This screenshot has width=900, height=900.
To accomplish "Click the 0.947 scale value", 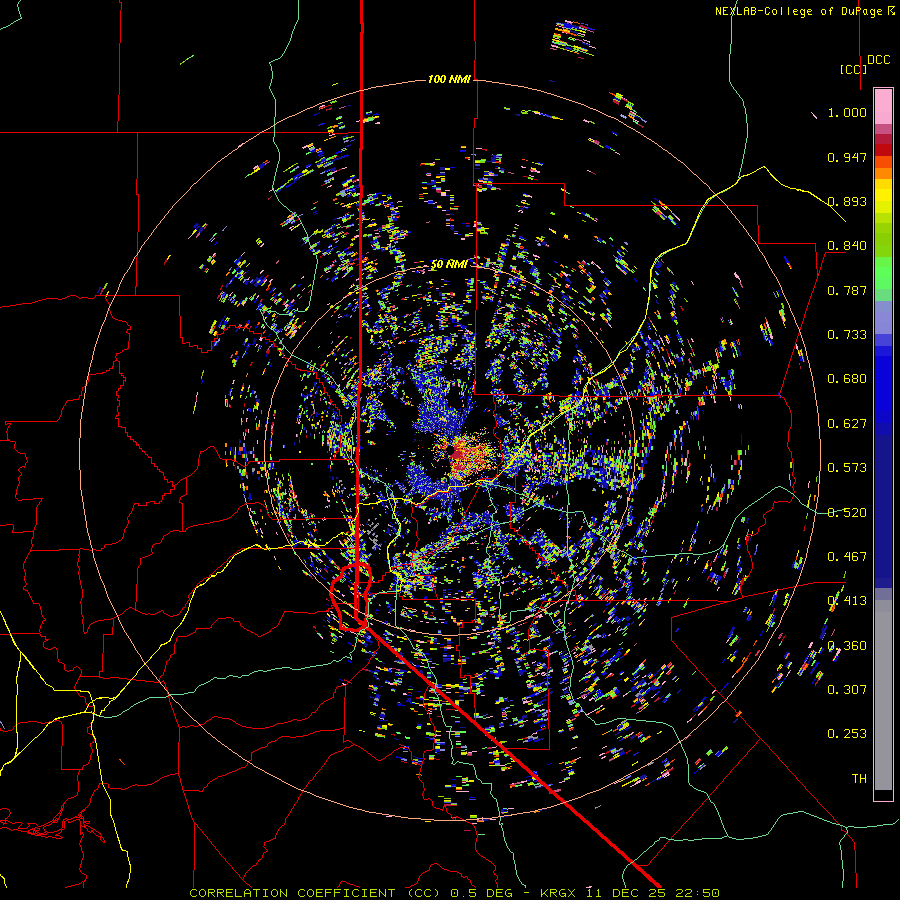I will [847, 157].
